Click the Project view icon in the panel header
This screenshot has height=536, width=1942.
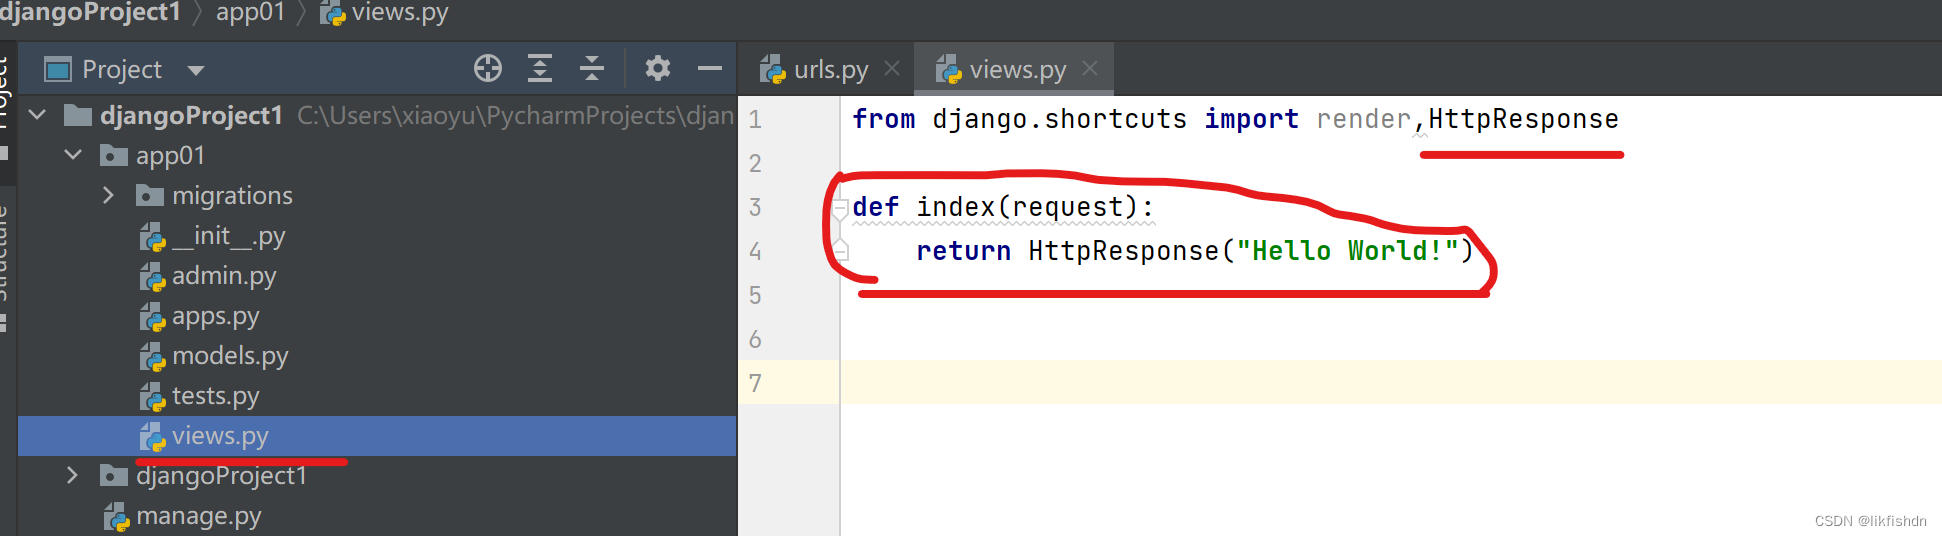pos(58,69)
